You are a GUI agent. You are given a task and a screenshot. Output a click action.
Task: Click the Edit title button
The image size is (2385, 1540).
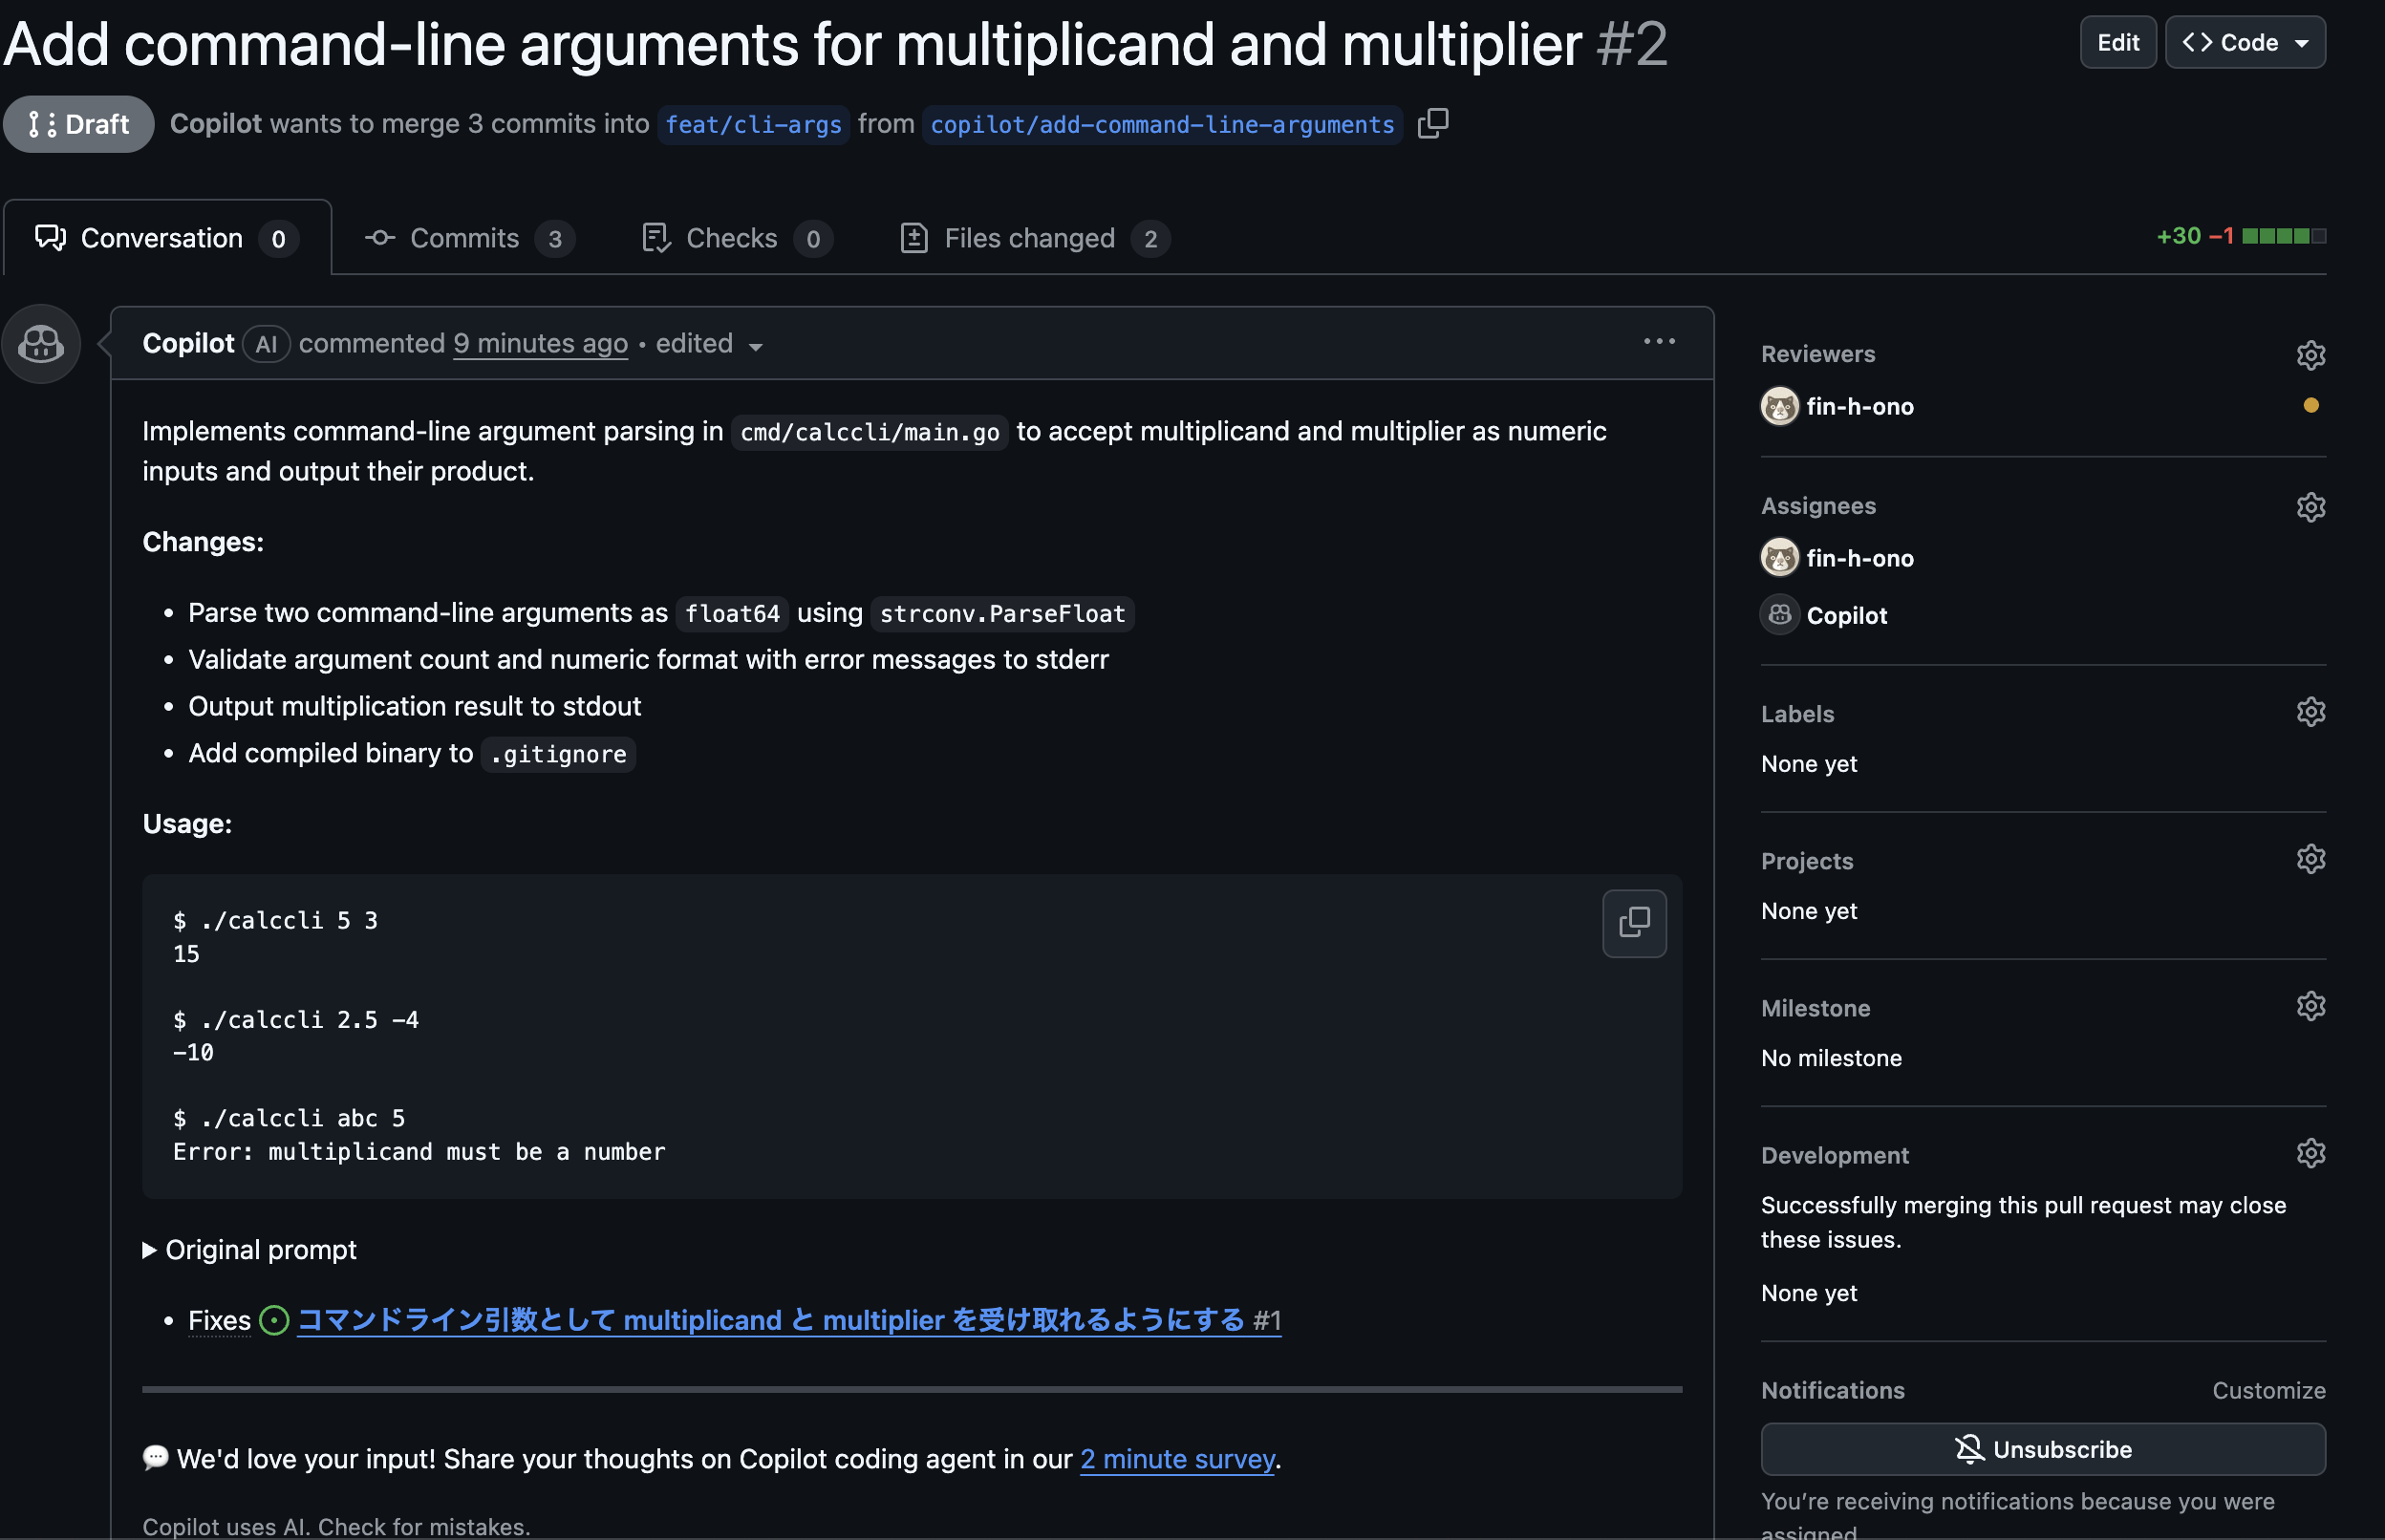(x=2117, y=43)
